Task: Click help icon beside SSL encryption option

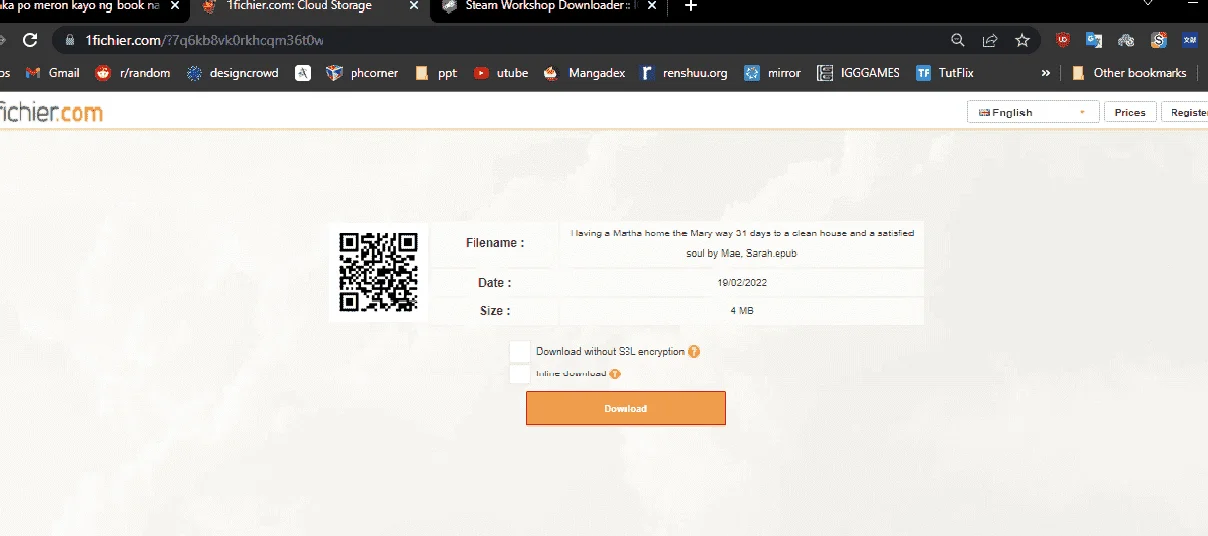Action: point(694,352)
